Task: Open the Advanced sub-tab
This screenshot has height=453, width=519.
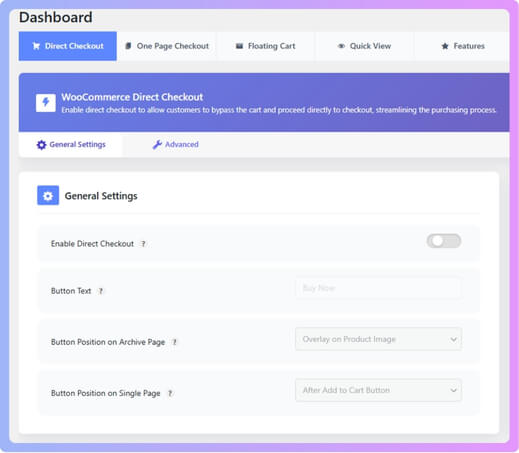Action: point(175,145)
